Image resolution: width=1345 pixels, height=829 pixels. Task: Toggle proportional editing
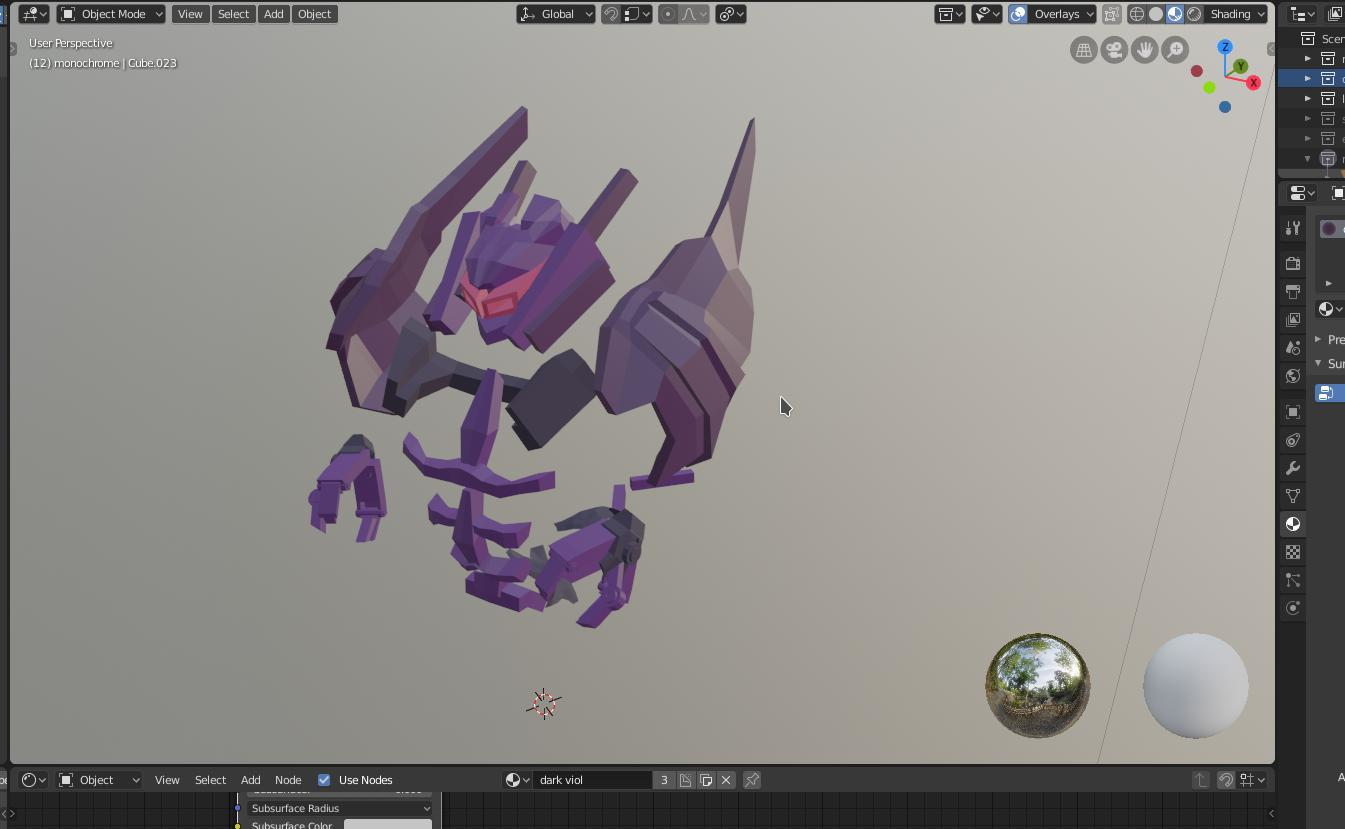pos(668,14)
